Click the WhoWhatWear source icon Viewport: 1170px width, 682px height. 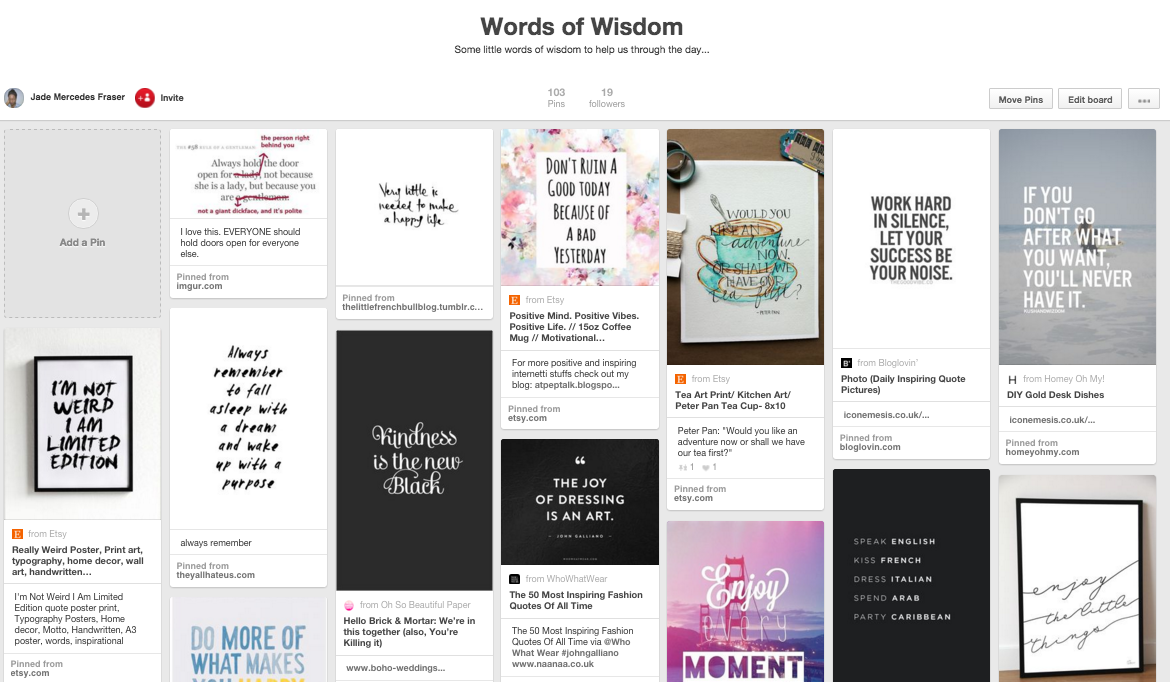[514, 579]
